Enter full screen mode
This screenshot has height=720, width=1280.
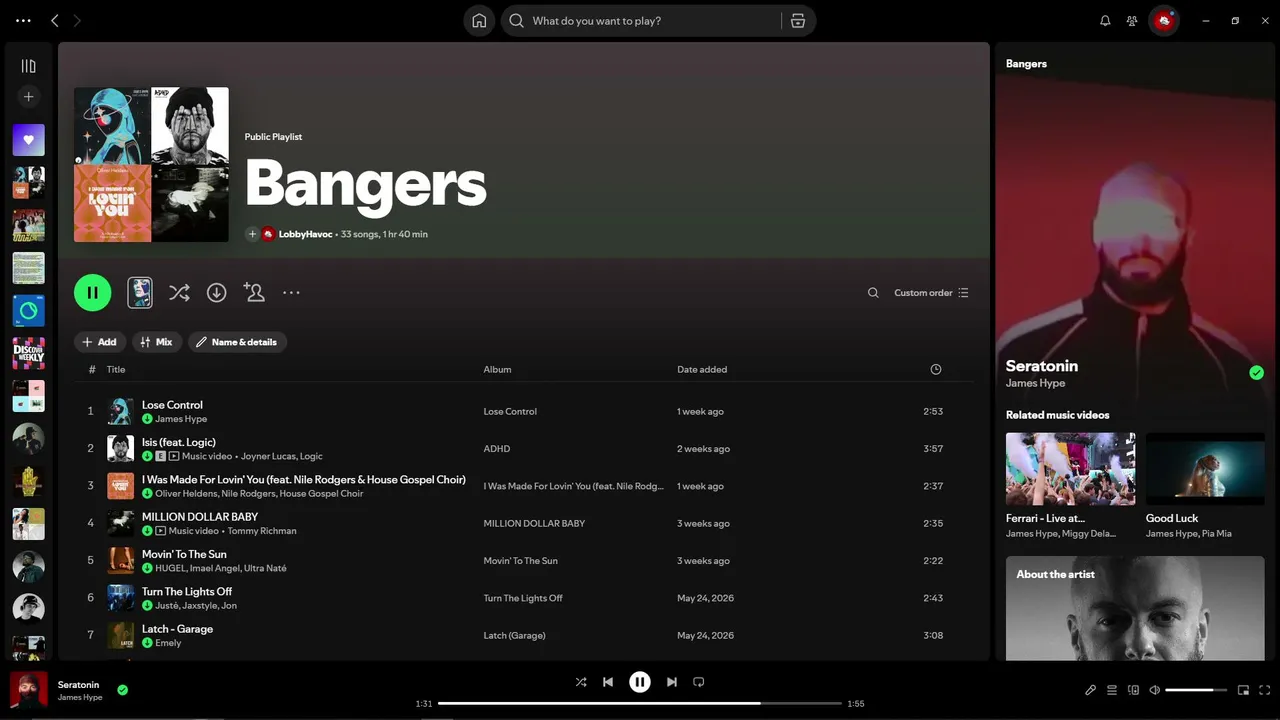[1265, 690]
